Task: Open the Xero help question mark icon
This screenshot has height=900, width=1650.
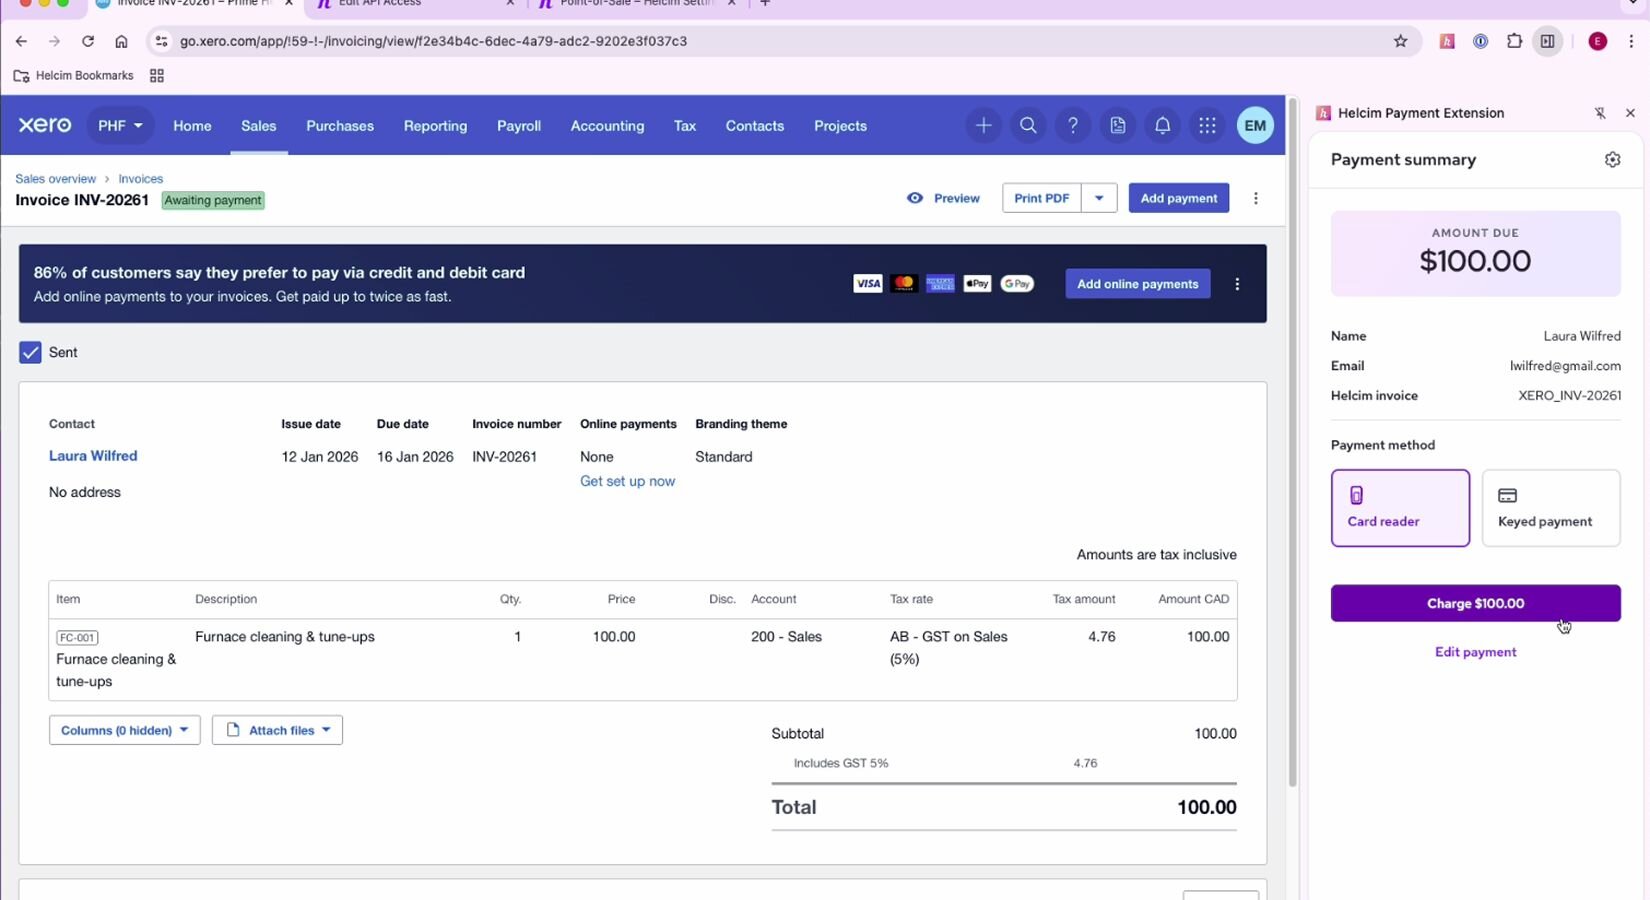Action: 1073,126
